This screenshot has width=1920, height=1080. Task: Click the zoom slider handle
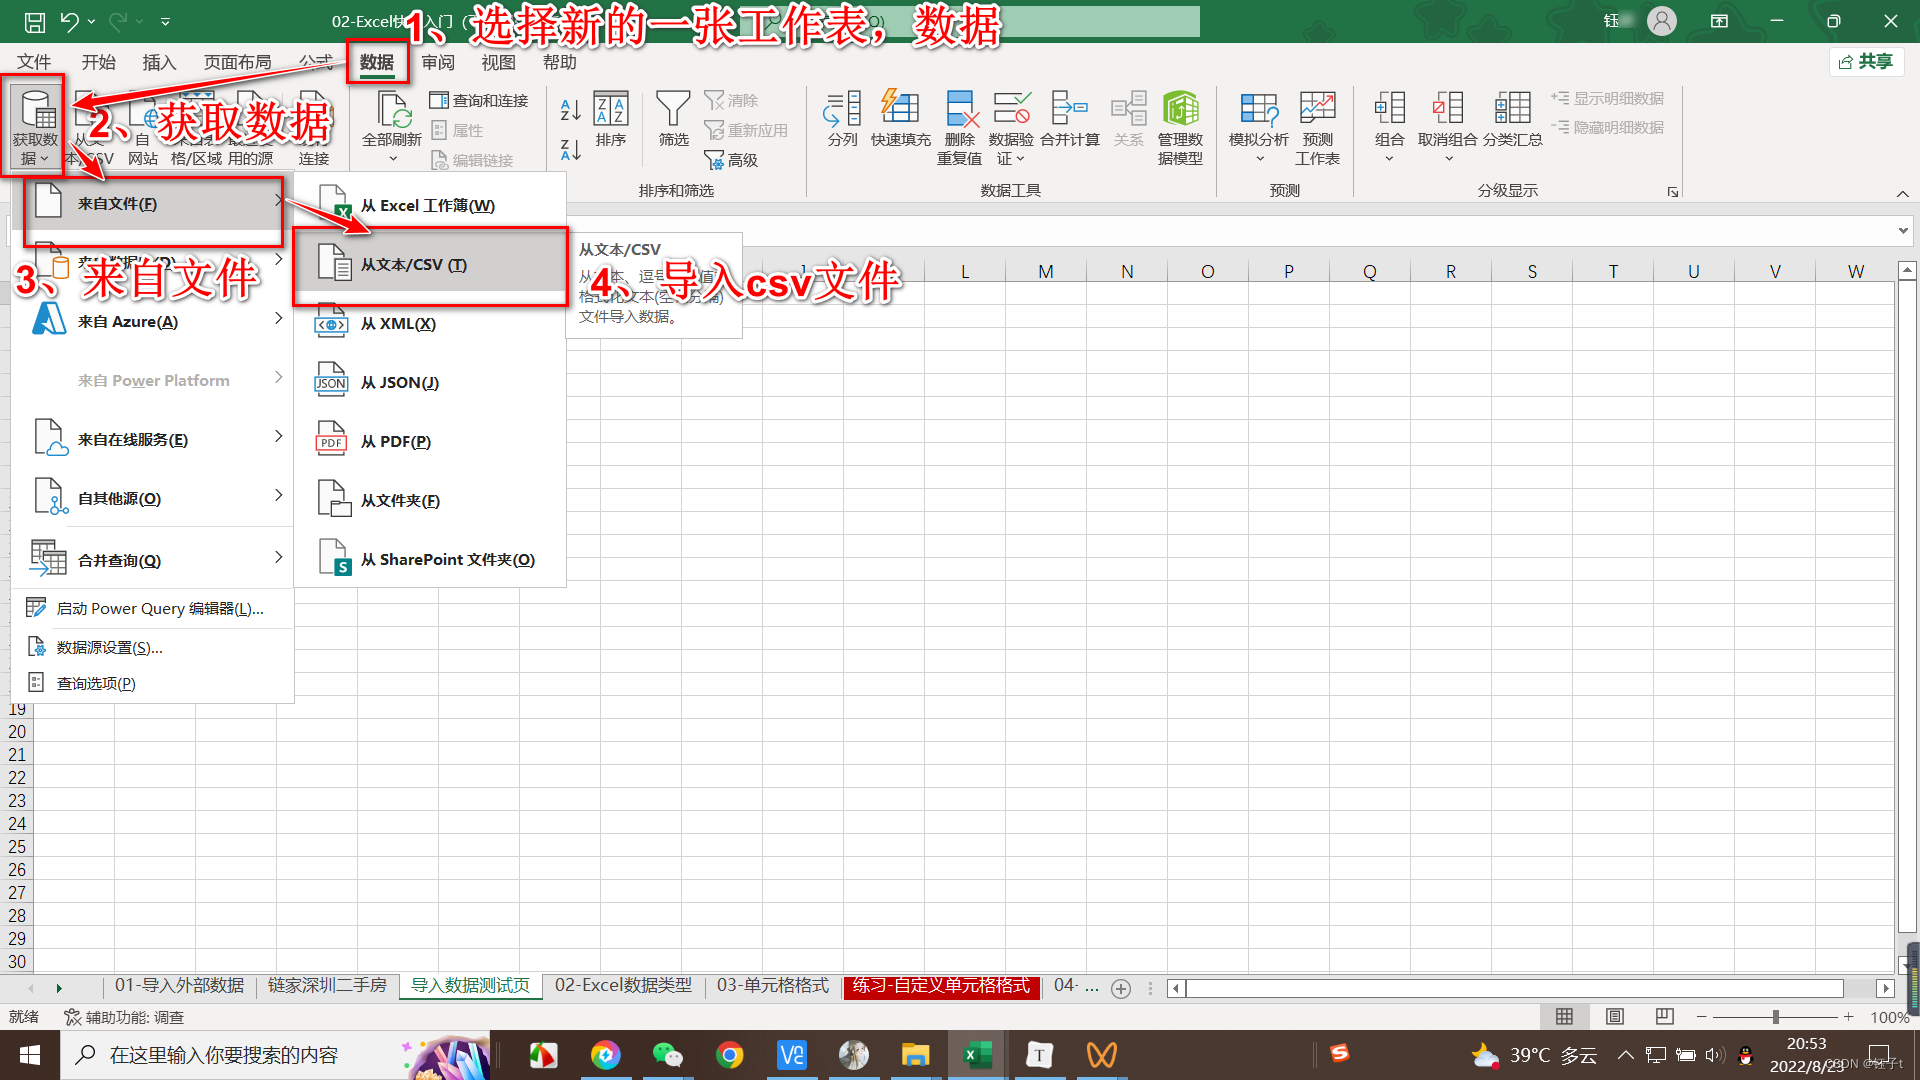click(1776, 1016)
